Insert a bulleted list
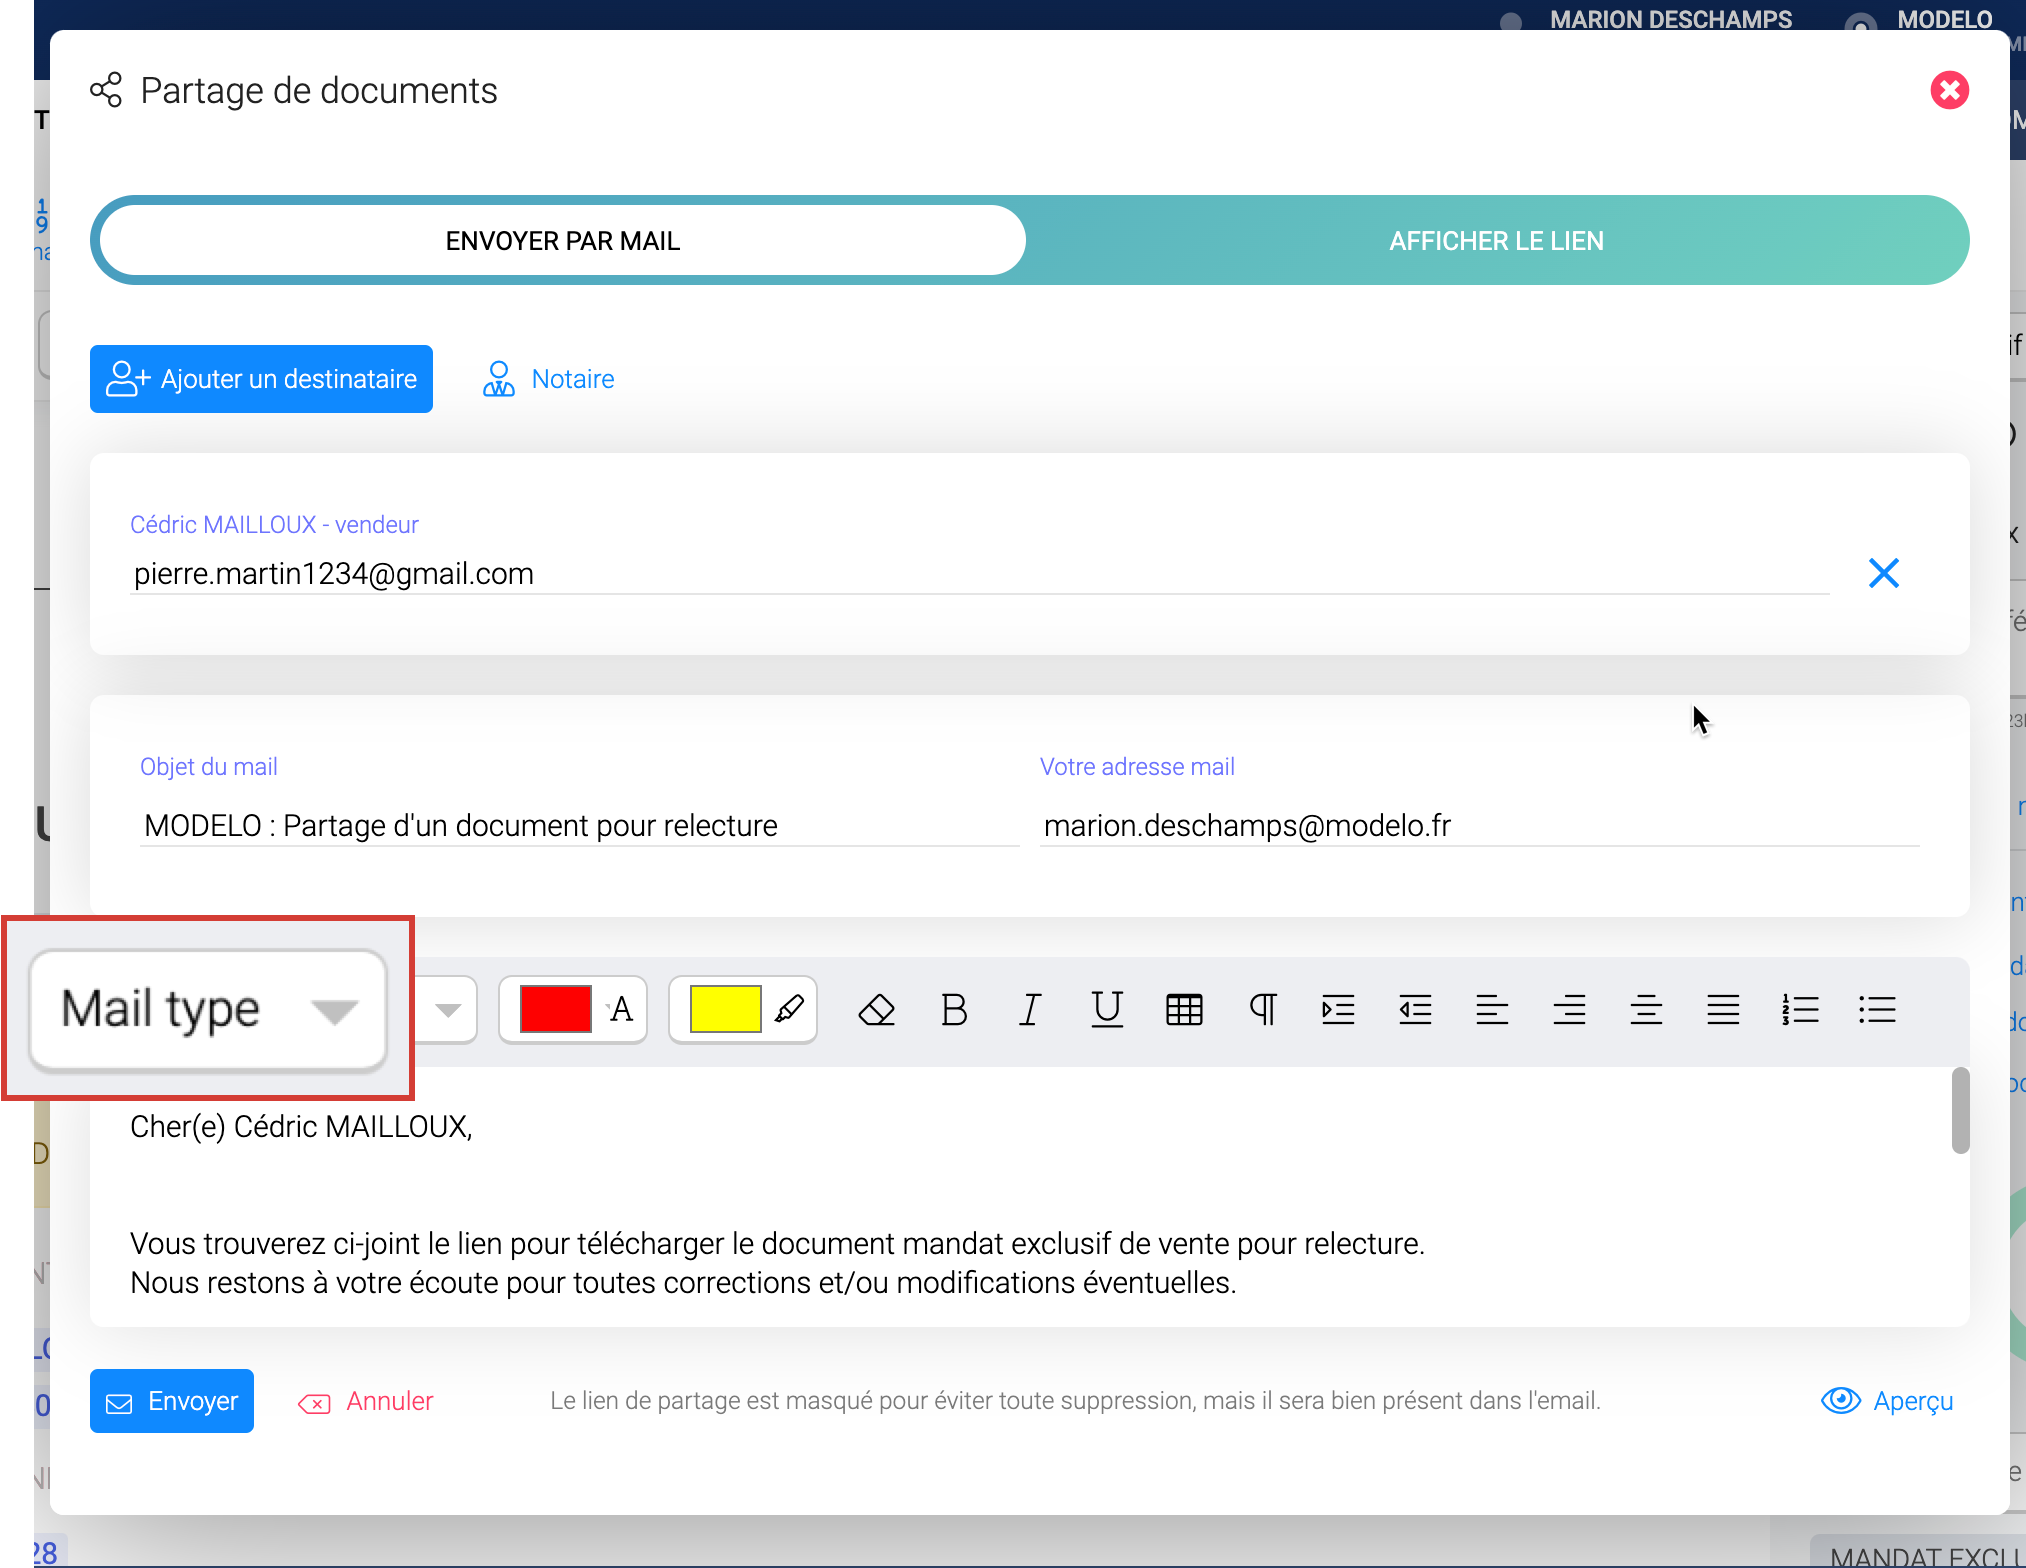2026x1568 pixels. tap(1877, 1010)
